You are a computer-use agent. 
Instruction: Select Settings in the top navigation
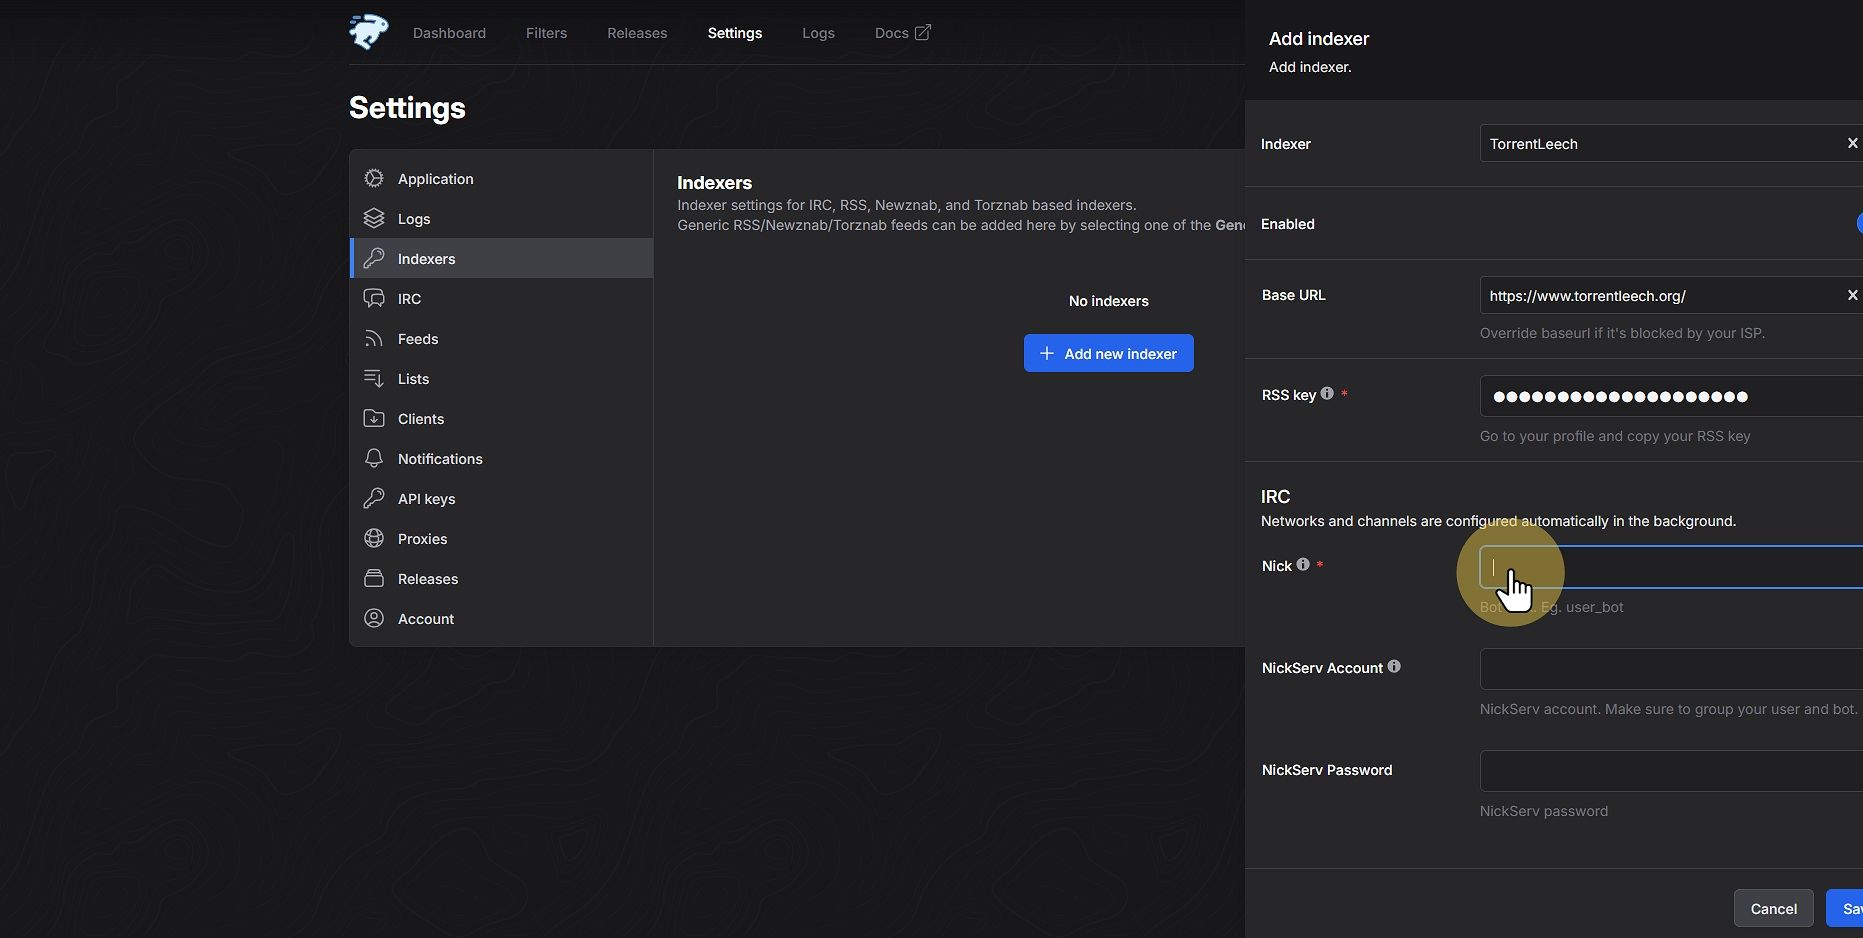(735, 33)
